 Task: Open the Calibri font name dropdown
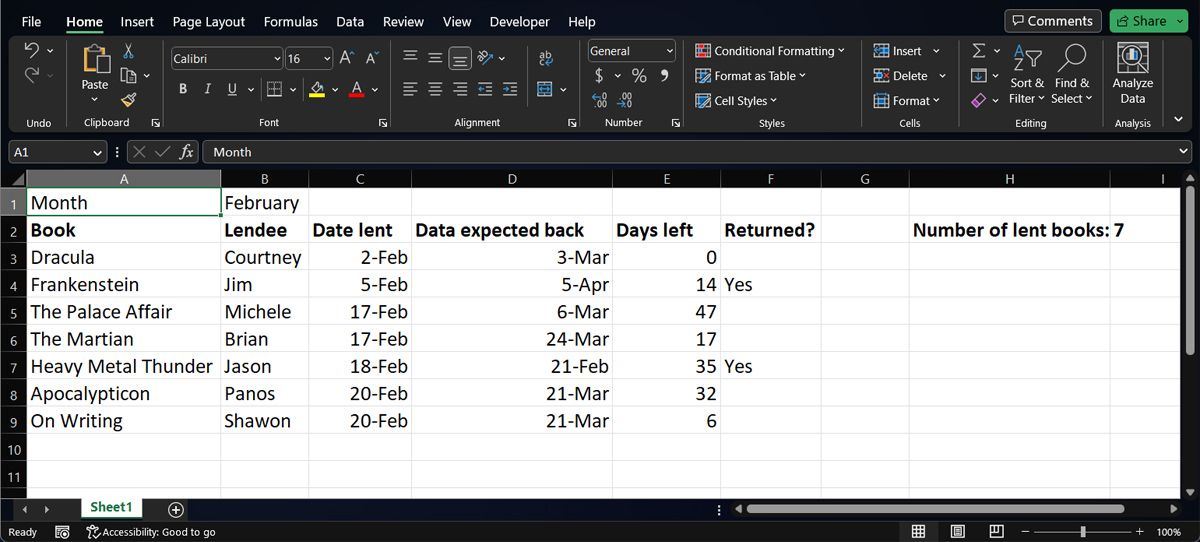(277, 59)
